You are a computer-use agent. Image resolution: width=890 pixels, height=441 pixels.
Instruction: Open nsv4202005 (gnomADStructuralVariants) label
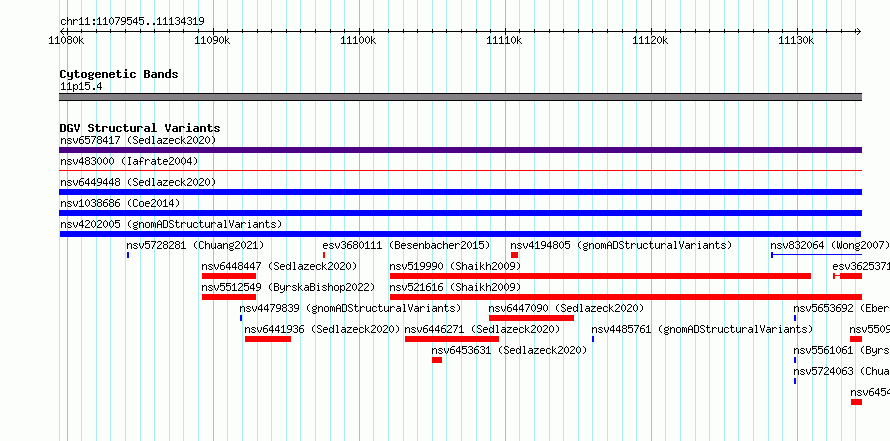click(x=171, y=224)
